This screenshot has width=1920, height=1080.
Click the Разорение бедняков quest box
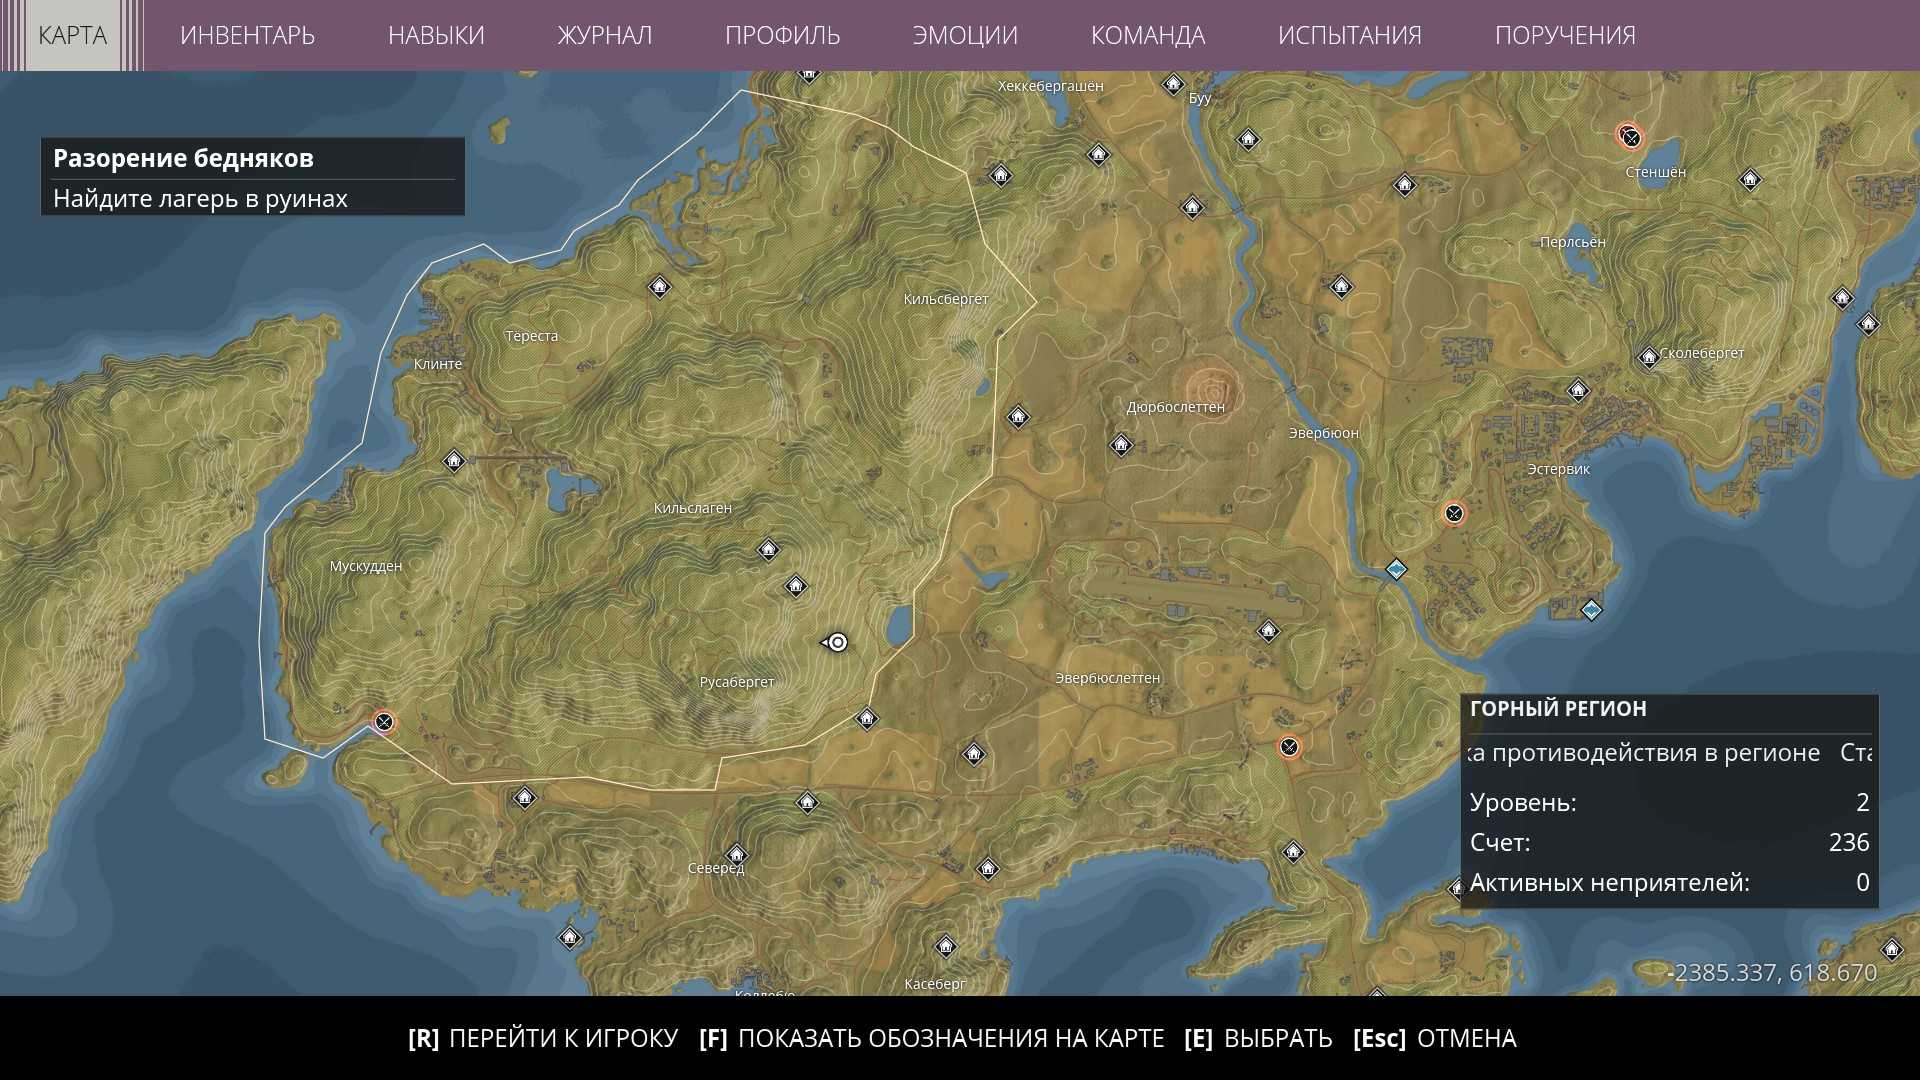coord(252,177)
